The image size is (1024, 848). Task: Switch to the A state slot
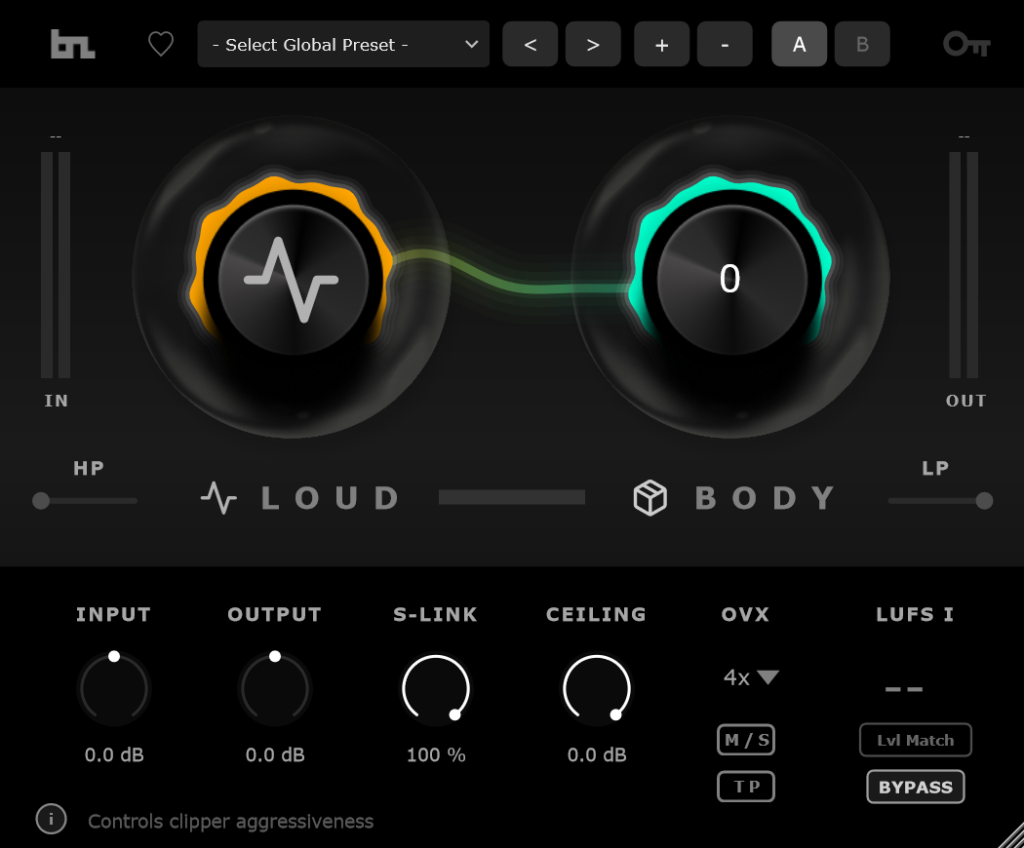click(x=799, y=45)
